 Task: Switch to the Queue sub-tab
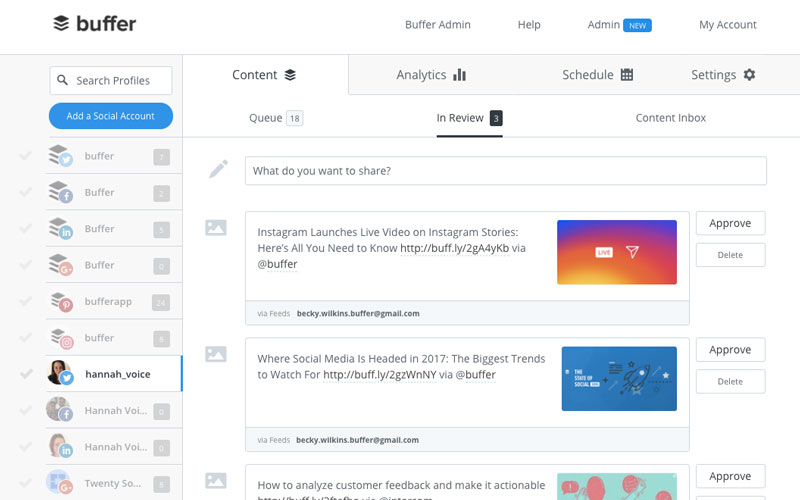tap(275, 118)
